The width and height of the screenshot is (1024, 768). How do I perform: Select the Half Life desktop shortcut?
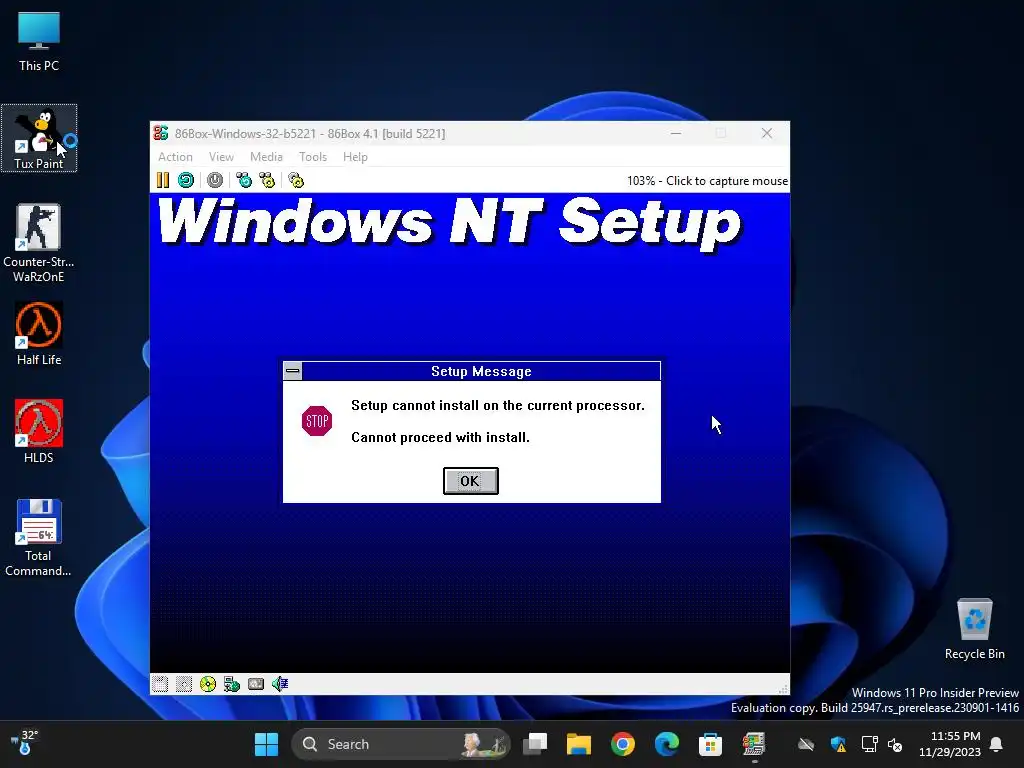[39, 334]
